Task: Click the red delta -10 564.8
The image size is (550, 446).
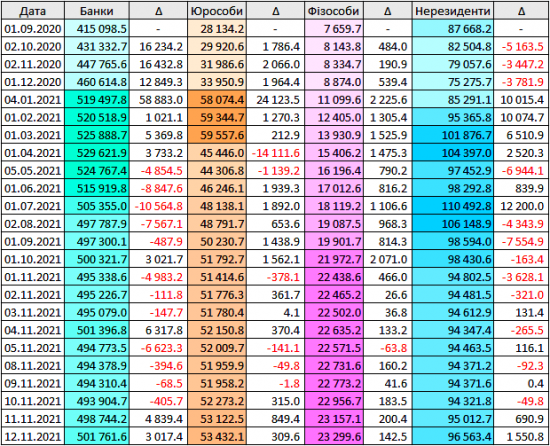Action: click(x=158, y=206)
